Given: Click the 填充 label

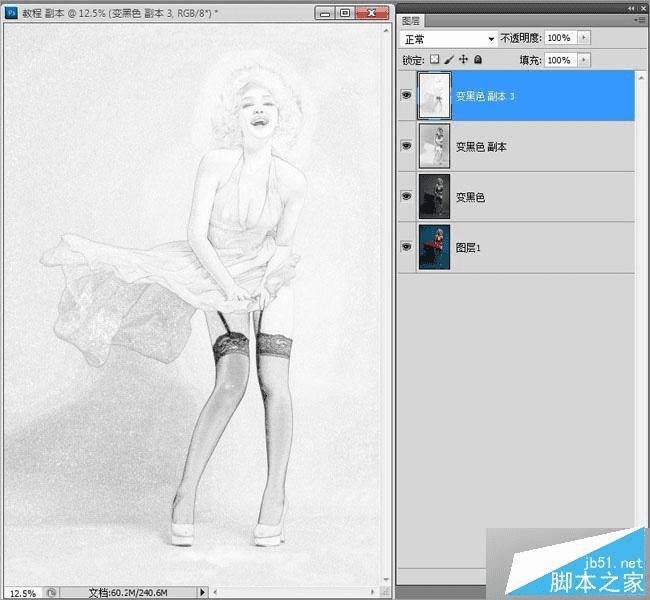Looking at the screenshot, I should 530,61.
